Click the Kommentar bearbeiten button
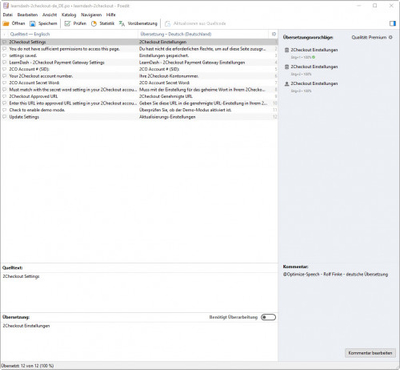 370,353
